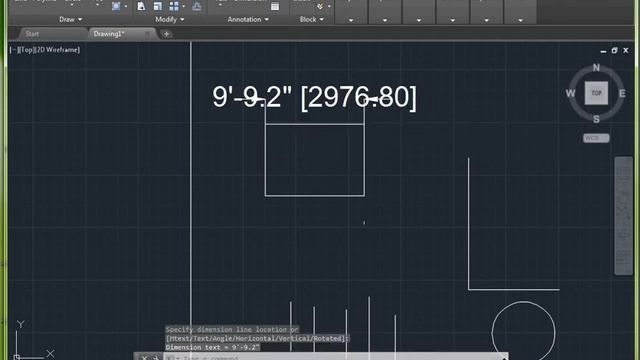Screen dimensions: 640x360
Task: Click "Specify dimension line location or" text
Action: [232, 329]
